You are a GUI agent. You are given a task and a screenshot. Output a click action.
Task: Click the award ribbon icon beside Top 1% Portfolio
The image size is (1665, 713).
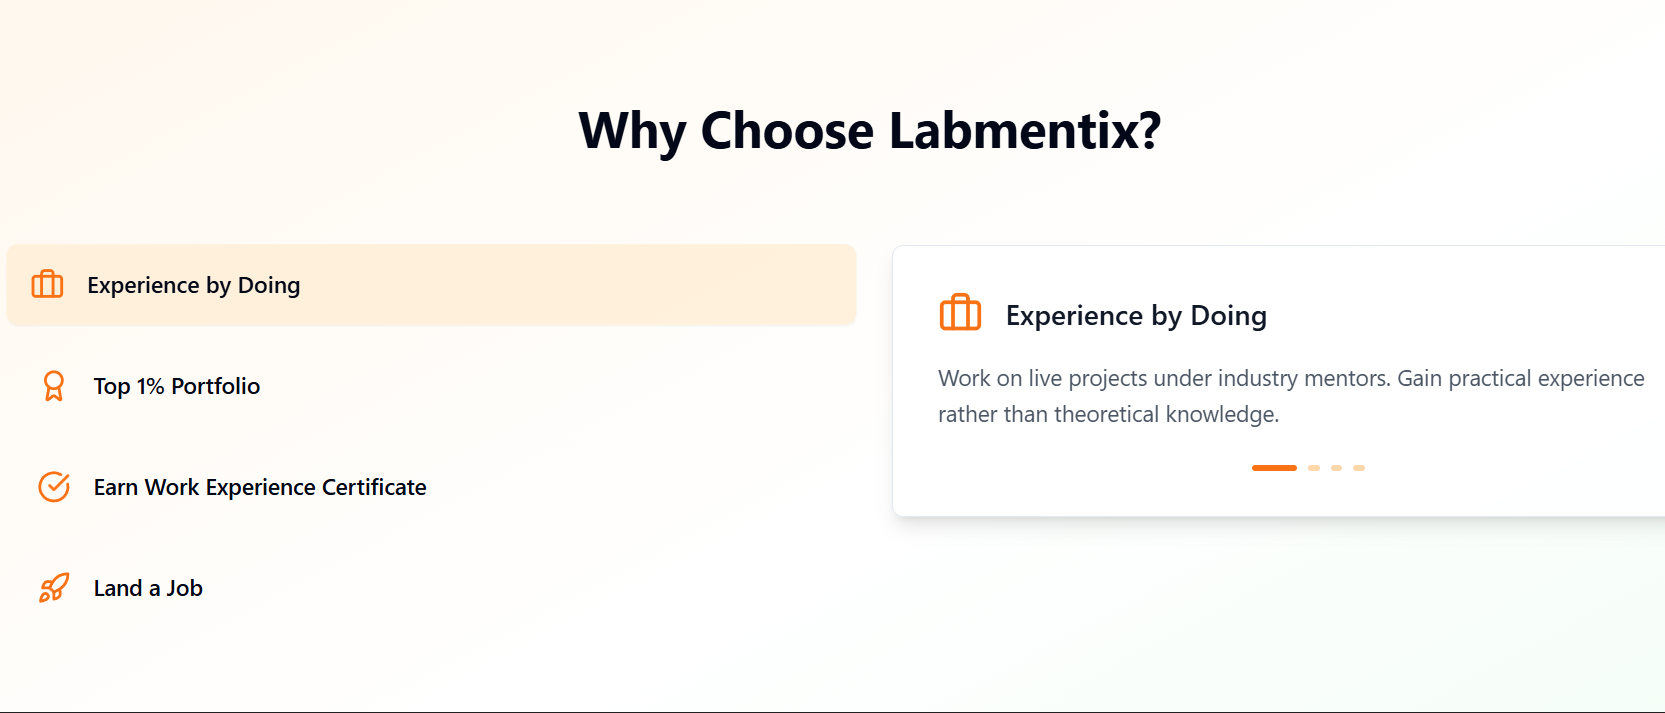tap(54, 386)
